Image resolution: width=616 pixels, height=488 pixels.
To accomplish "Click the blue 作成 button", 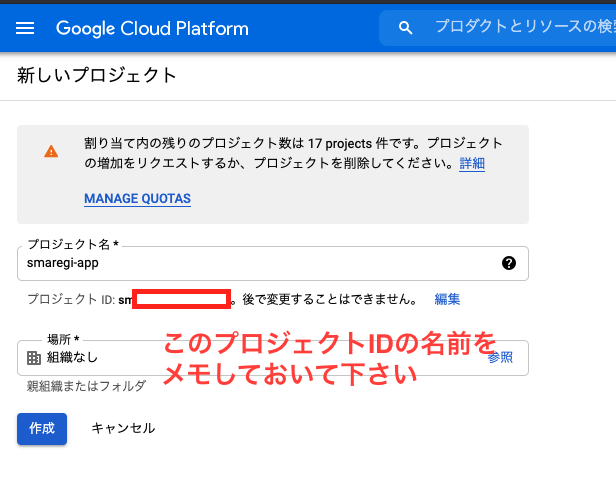I will (42, 429).
